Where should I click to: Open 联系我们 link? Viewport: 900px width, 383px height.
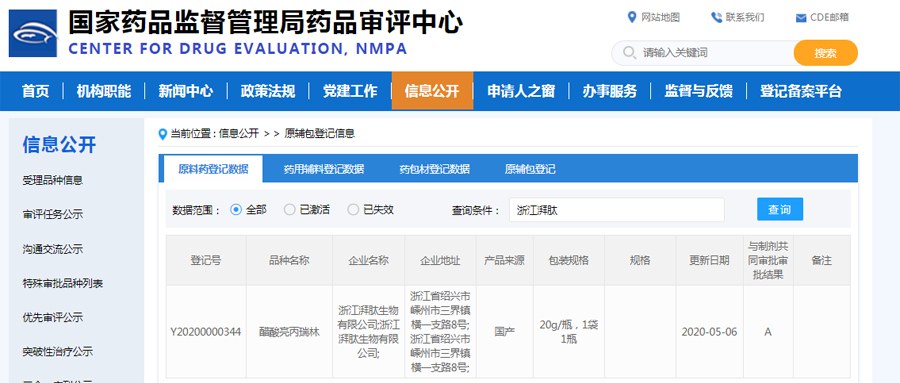click(745, 17)
